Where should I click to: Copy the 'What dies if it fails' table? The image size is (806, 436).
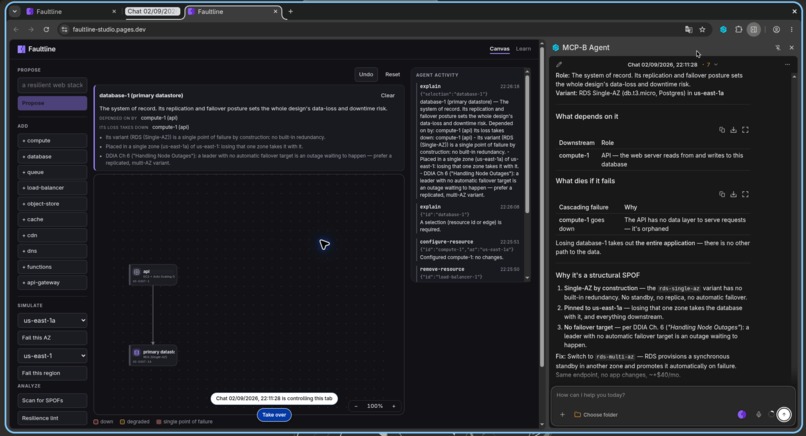(x=722, y=194)
